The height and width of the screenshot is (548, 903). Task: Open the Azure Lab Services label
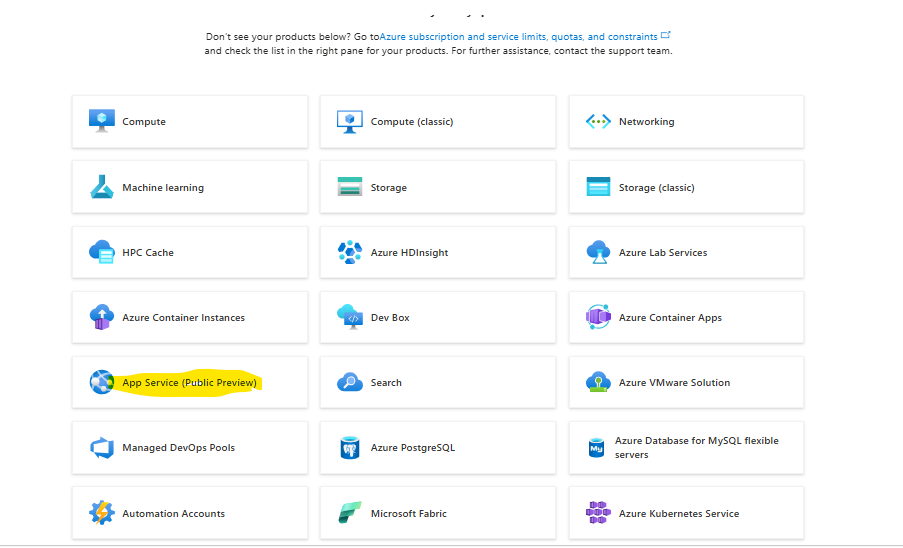(x=663, y=253)
